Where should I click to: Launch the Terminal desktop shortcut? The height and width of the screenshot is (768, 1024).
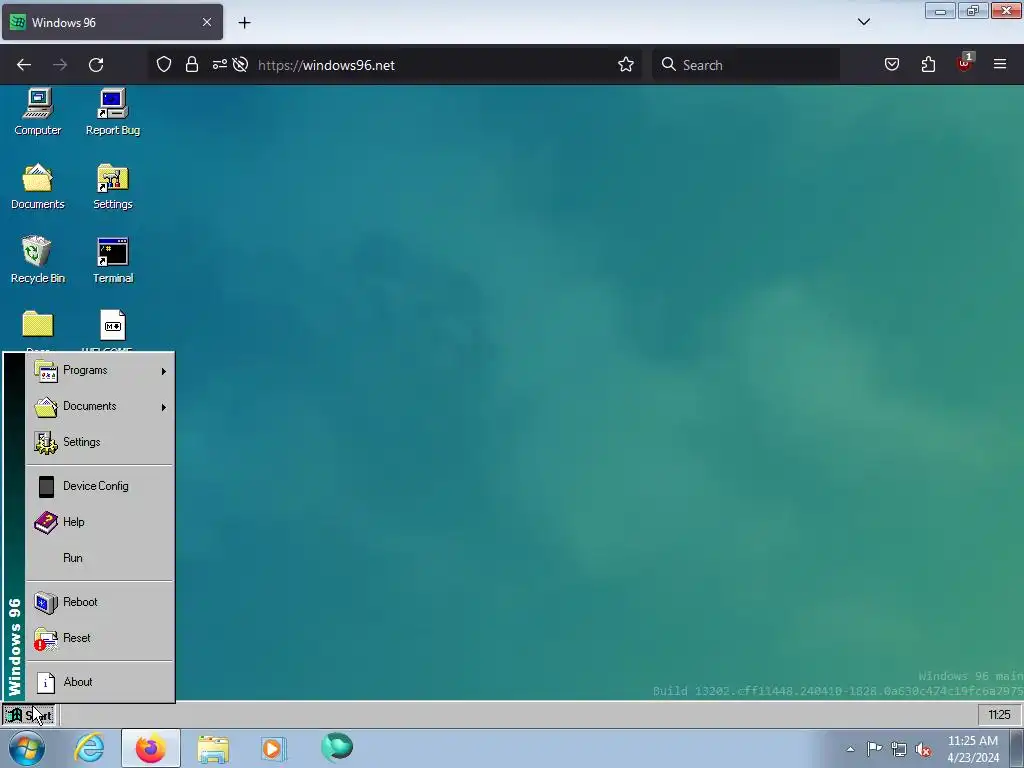pyautogui.click(x=112, y=260)
